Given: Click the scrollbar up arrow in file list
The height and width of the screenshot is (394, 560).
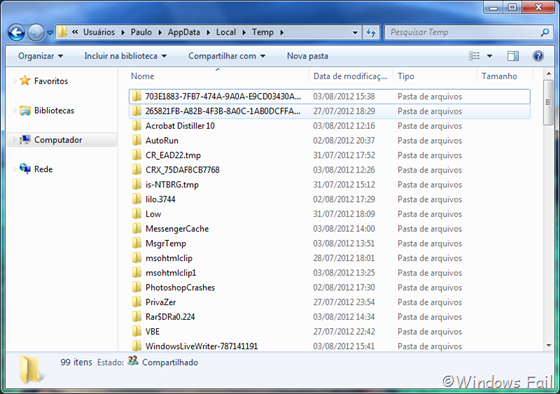Looking at the screenshot, I should 549,74.
